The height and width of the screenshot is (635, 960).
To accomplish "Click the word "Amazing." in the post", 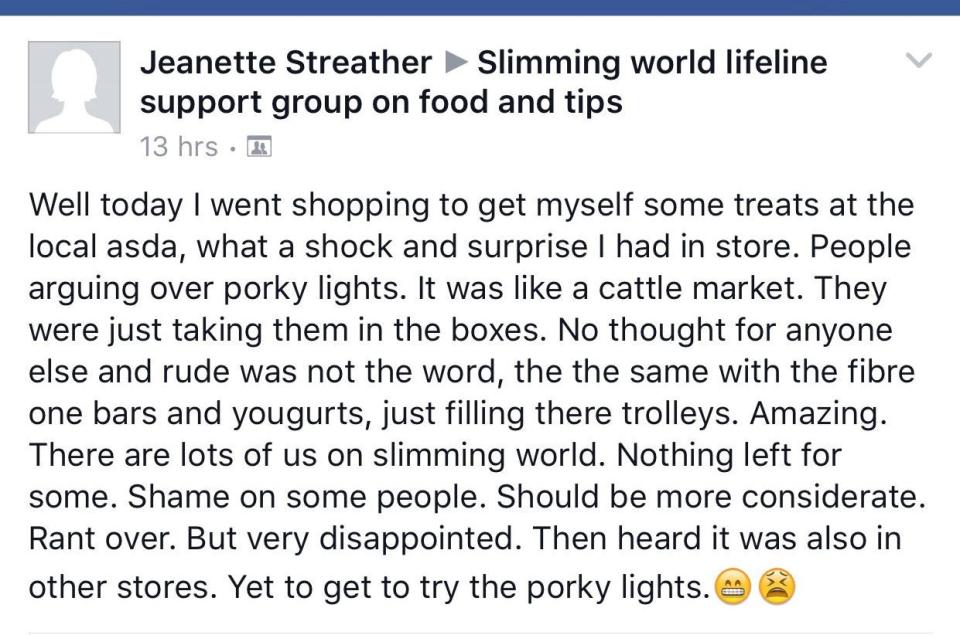I will (x=818, y=414).
